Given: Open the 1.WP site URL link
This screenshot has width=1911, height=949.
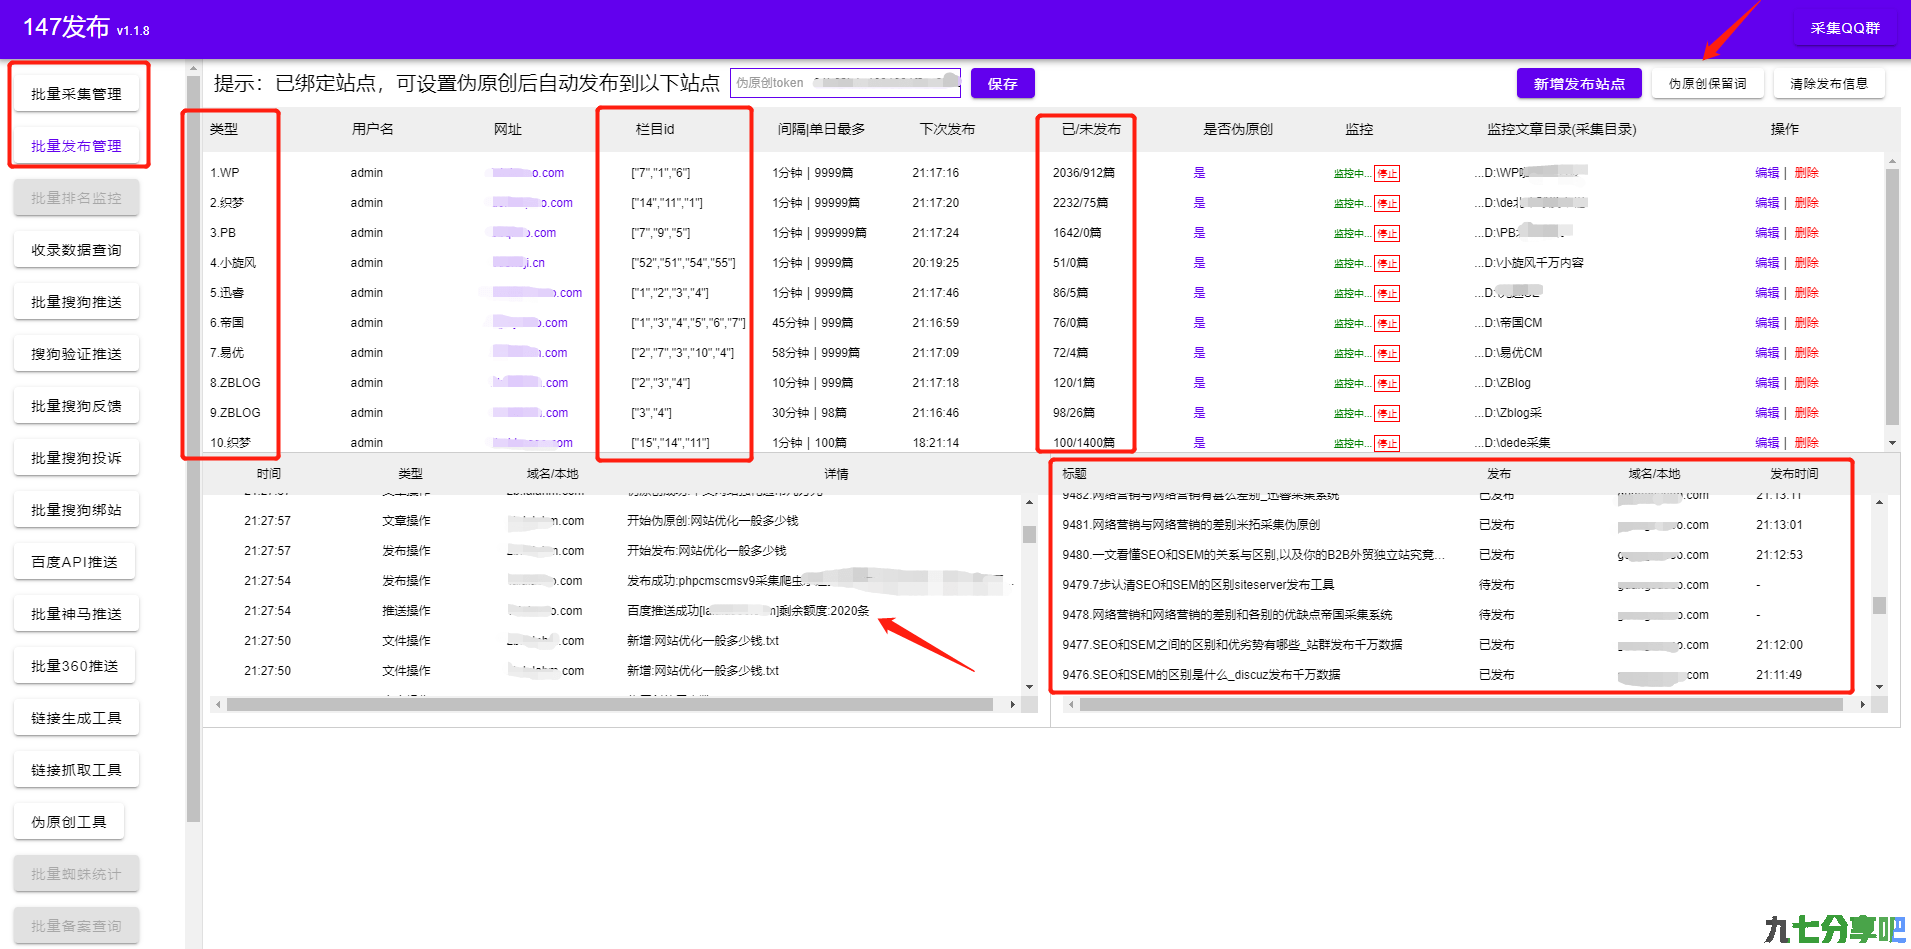Looking at the screenshot, I should (x=528, y=173).
